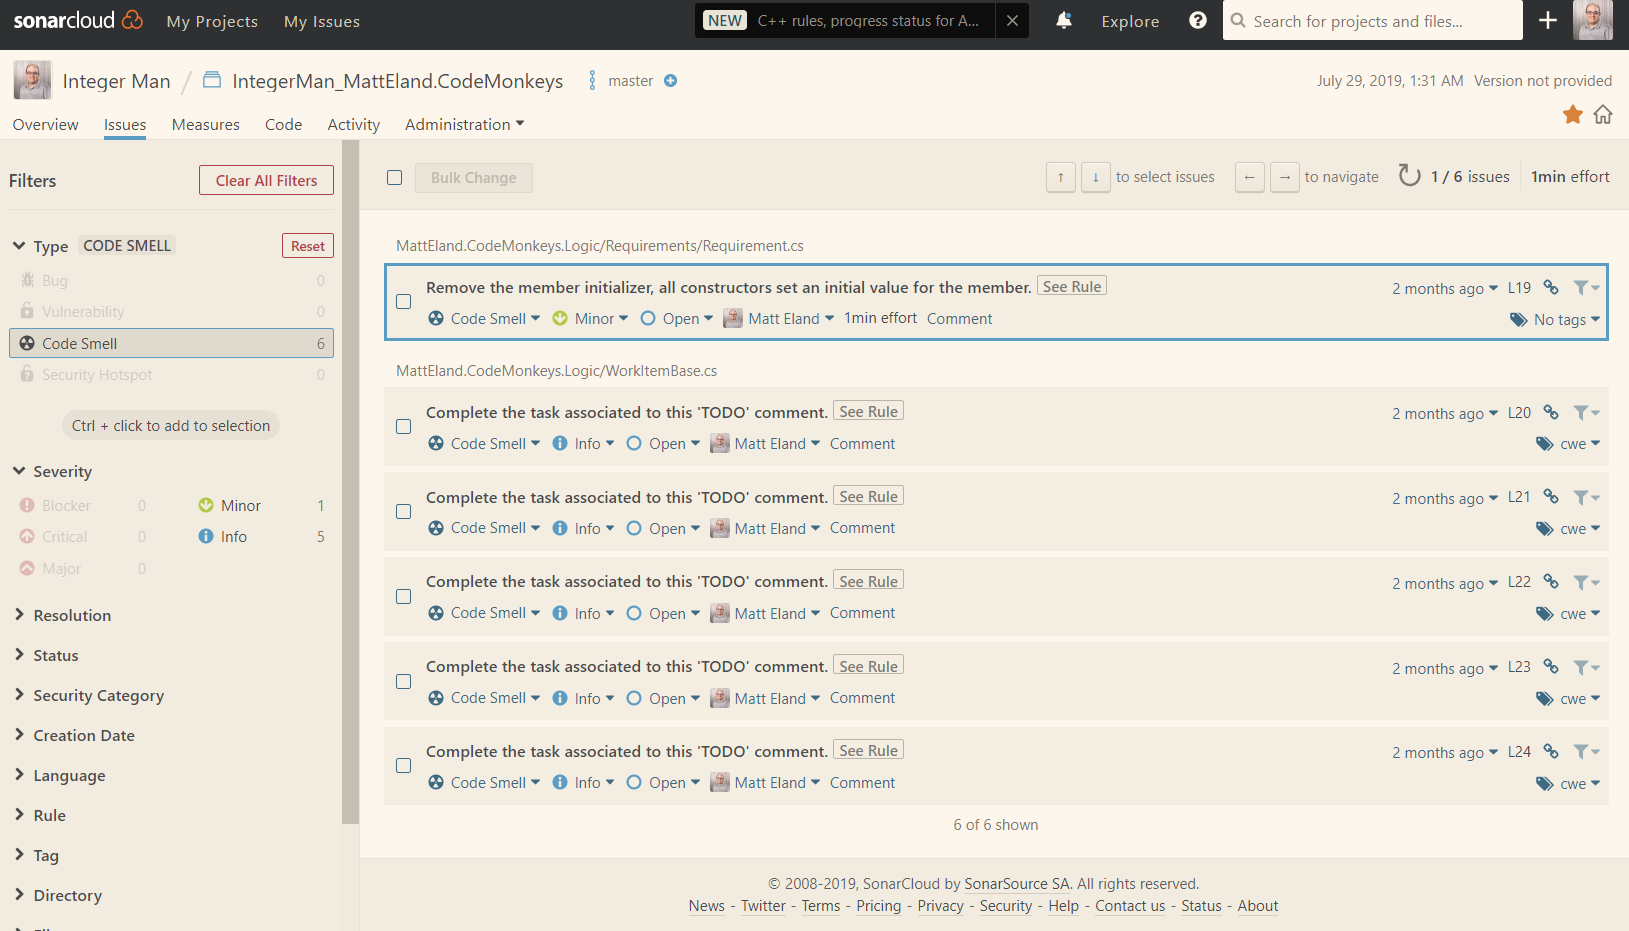Switch to the Measures tab
The image size is (1629, 931).
205,124
